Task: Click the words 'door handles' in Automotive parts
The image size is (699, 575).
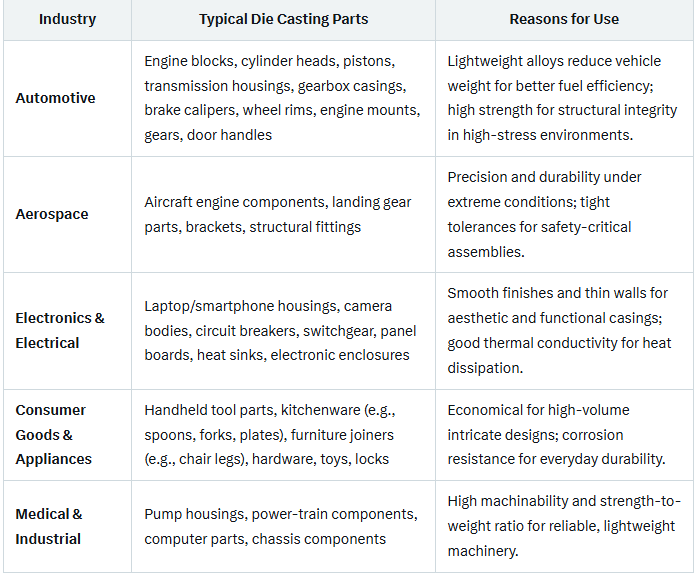Action: 229,134
